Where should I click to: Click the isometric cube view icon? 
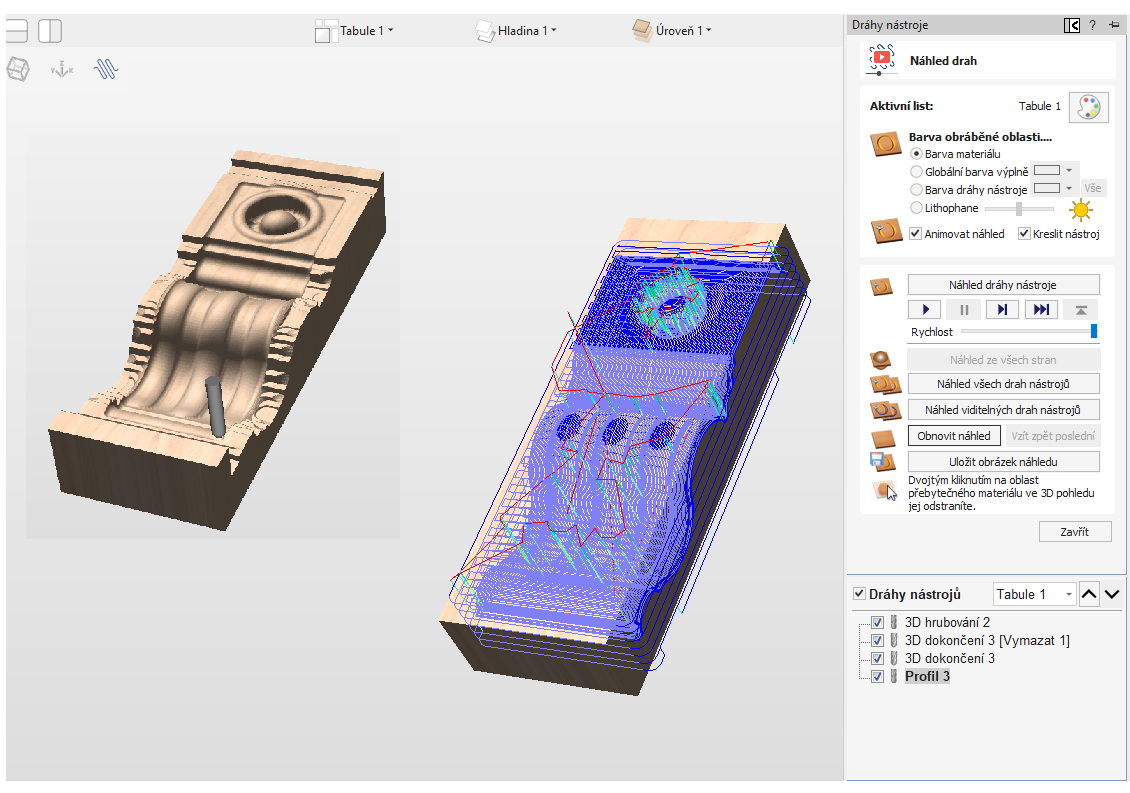(x=18, y=69)
